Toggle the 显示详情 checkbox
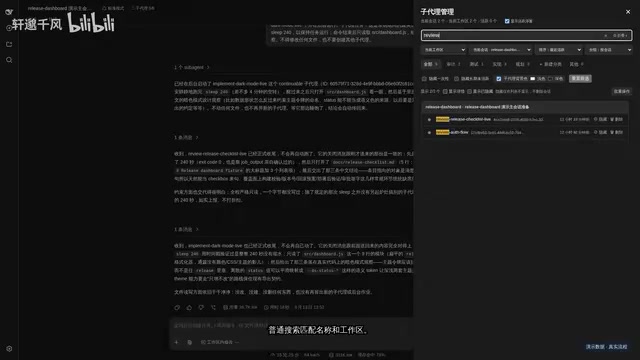 click(x=445, y=91)
